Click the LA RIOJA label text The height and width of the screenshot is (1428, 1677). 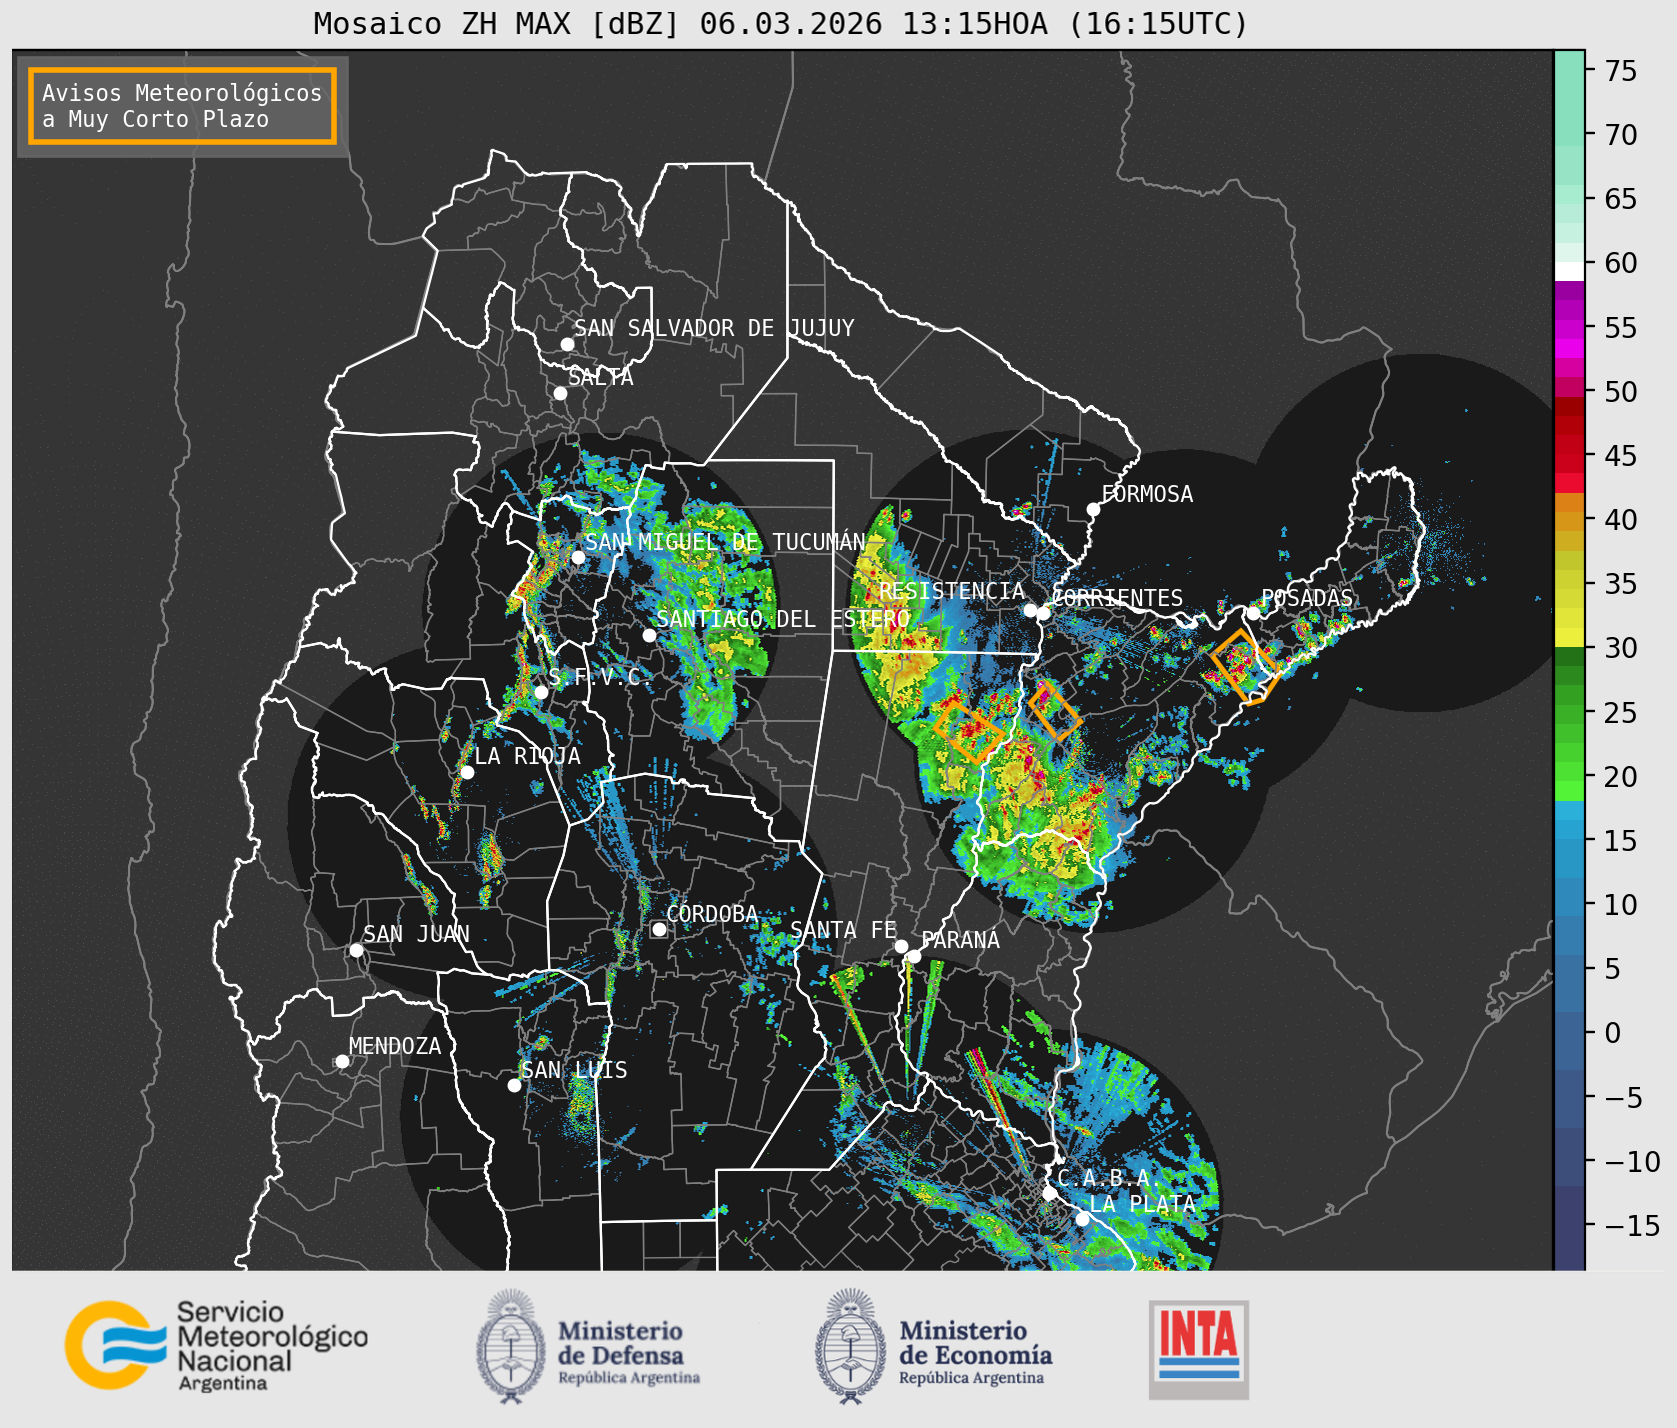coord(527,756)
